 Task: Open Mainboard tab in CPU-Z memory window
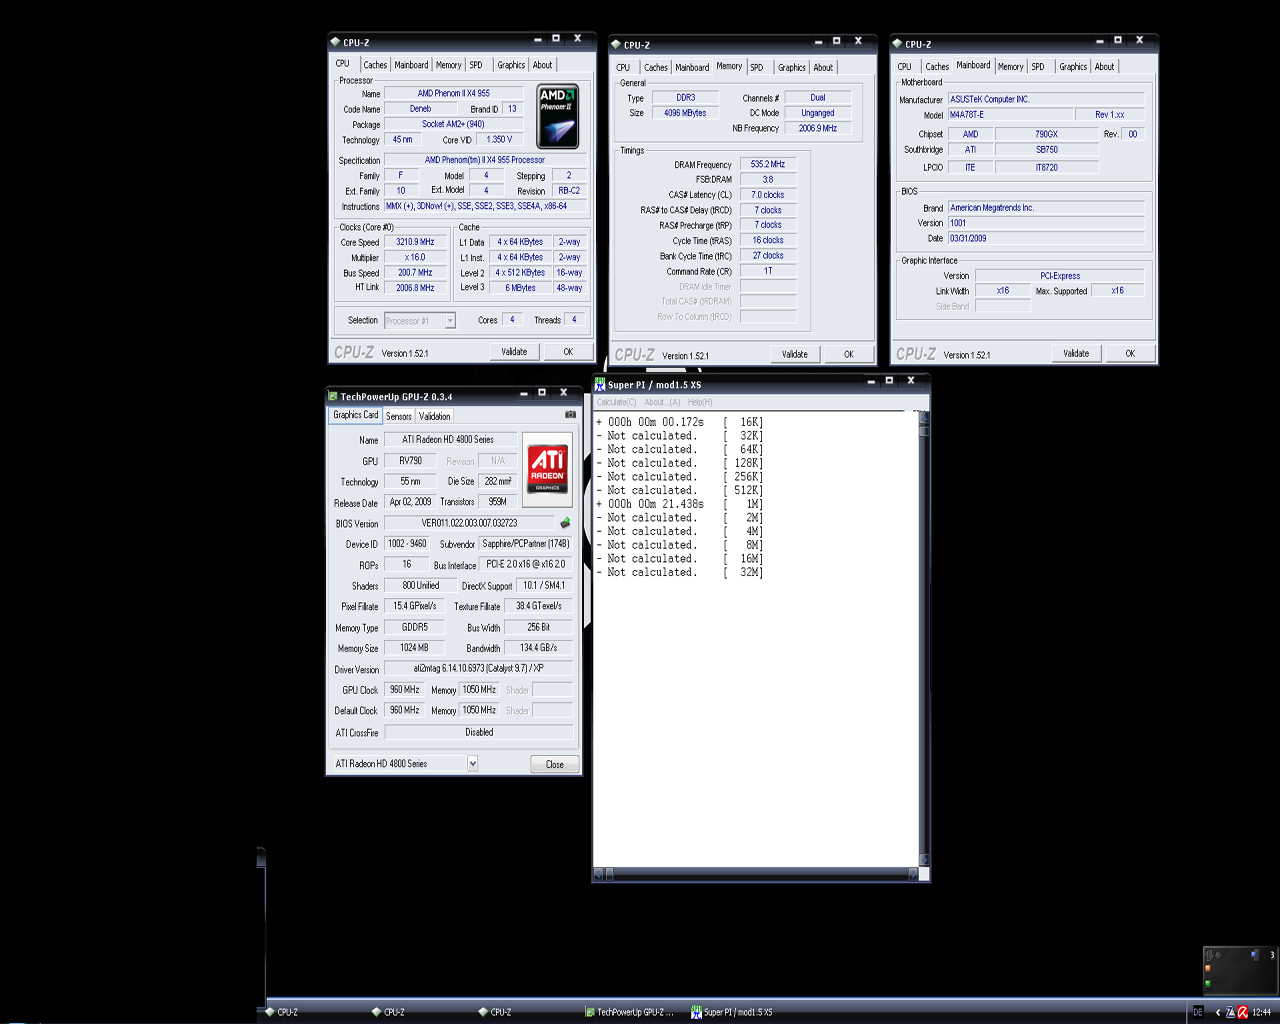[x=692, y=68]
